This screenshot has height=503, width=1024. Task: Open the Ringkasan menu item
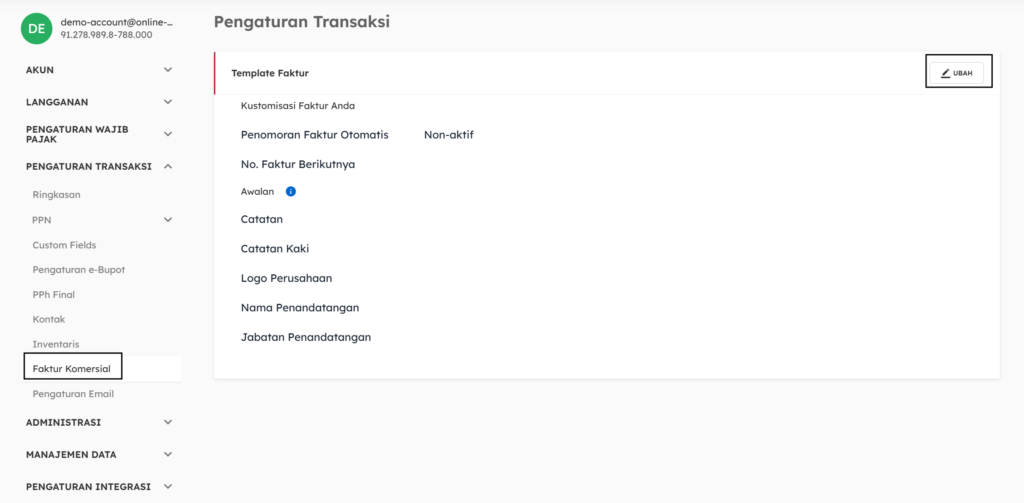pos(56,195)
